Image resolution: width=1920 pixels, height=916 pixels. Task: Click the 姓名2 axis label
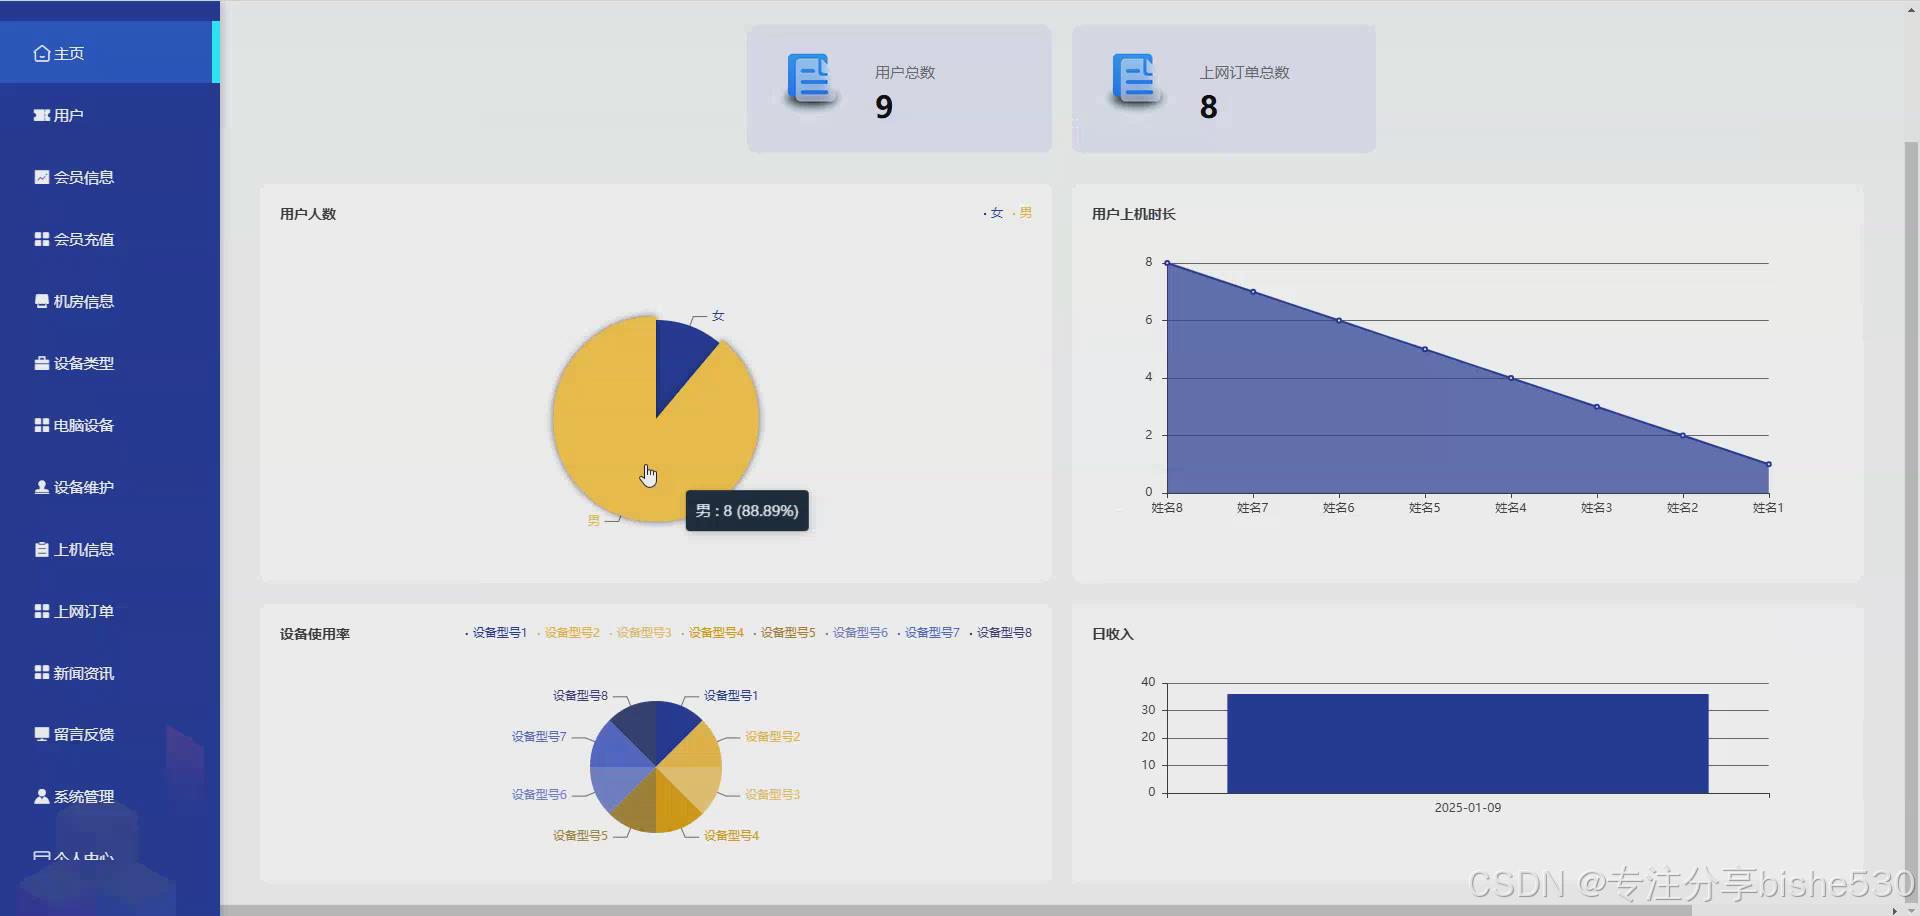click(x=1683, y=507)
